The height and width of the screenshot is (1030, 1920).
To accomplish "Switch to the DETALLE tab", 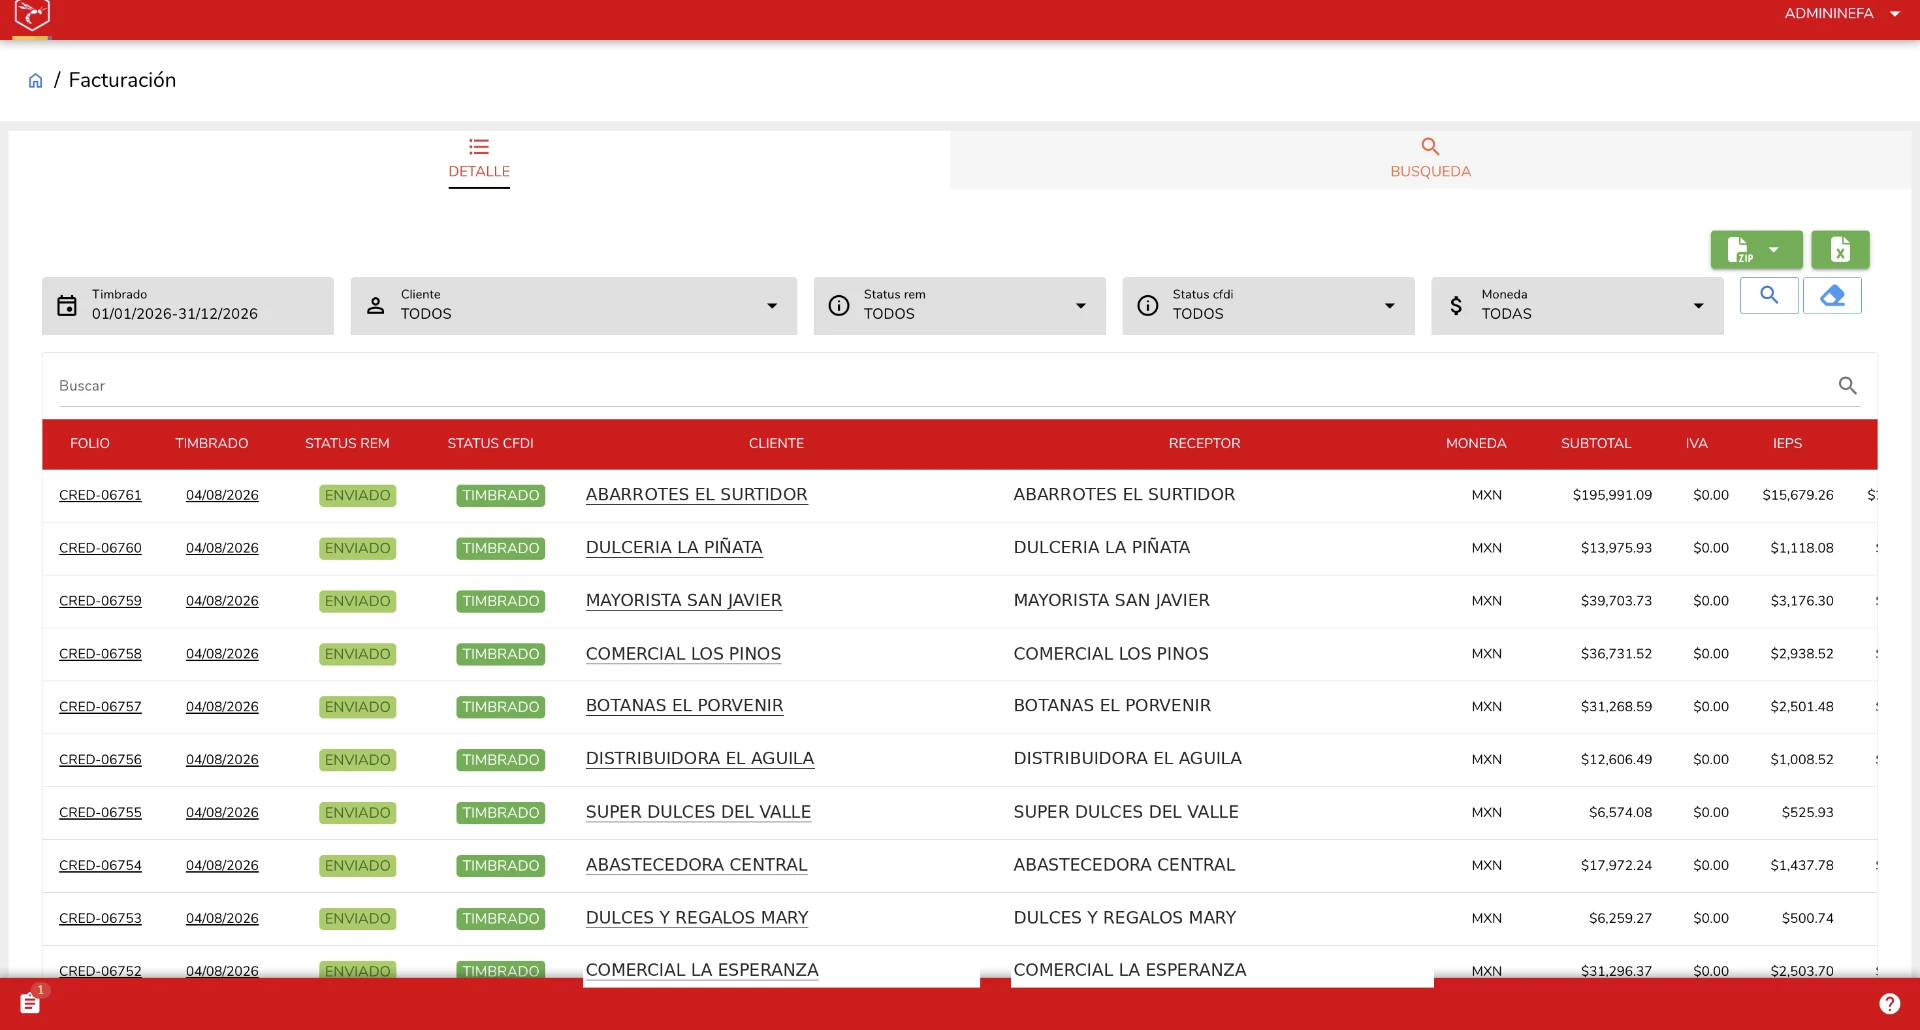I will point(479,160).
